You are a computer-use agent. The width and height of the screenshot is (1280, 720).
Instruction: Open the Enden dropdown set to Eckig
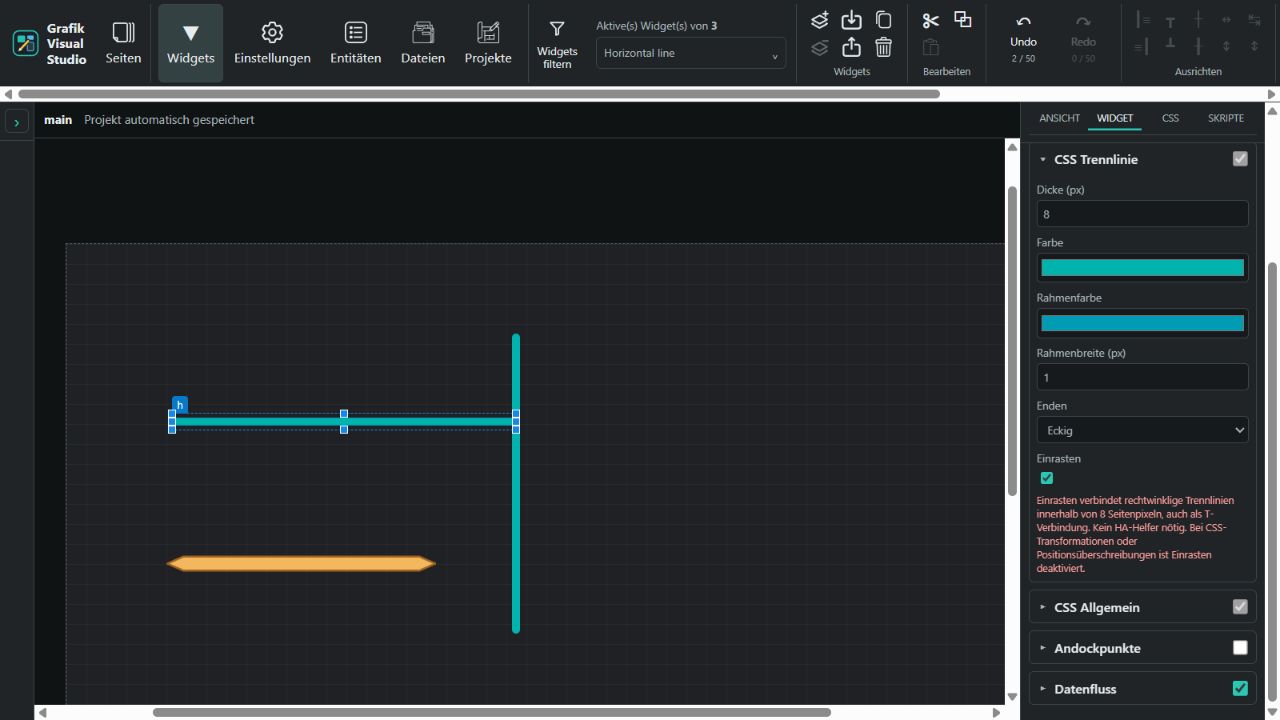pos(1143,430)
